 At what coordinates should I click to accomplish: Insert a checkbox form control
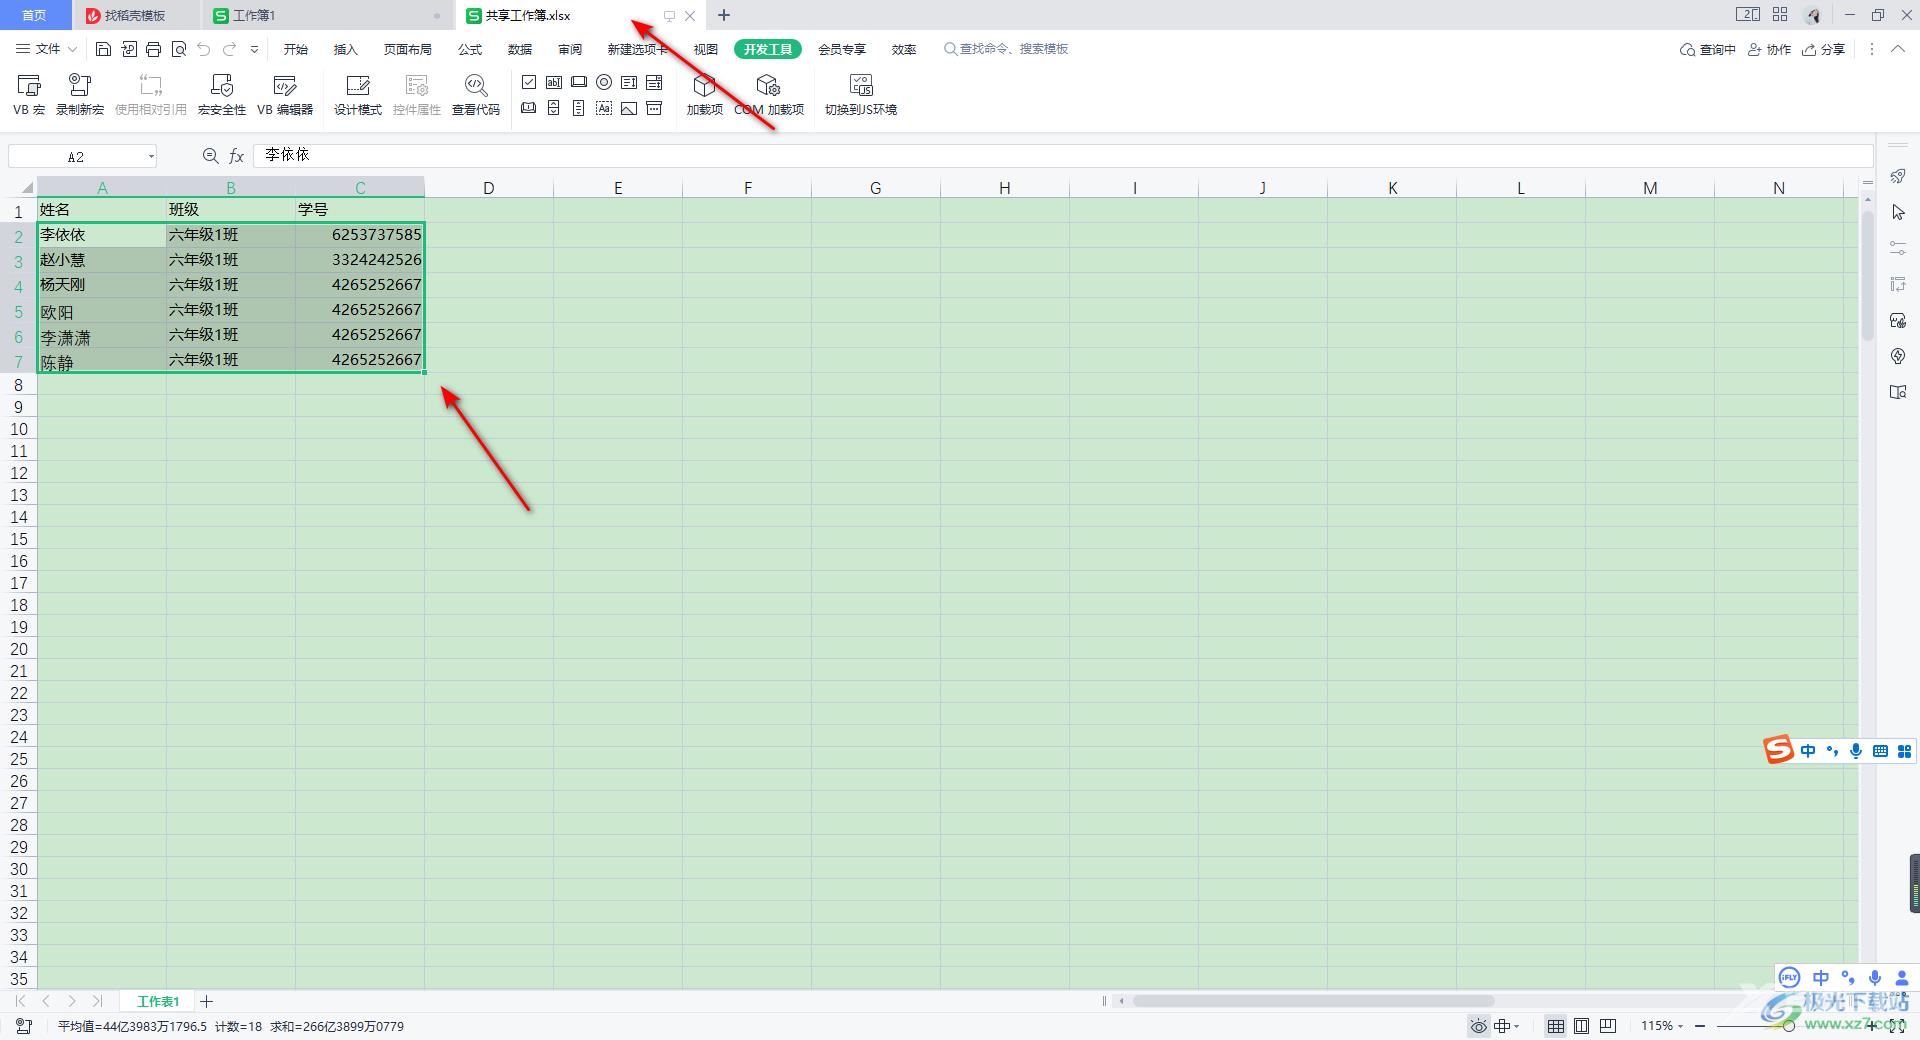click(x=529, y=82)
